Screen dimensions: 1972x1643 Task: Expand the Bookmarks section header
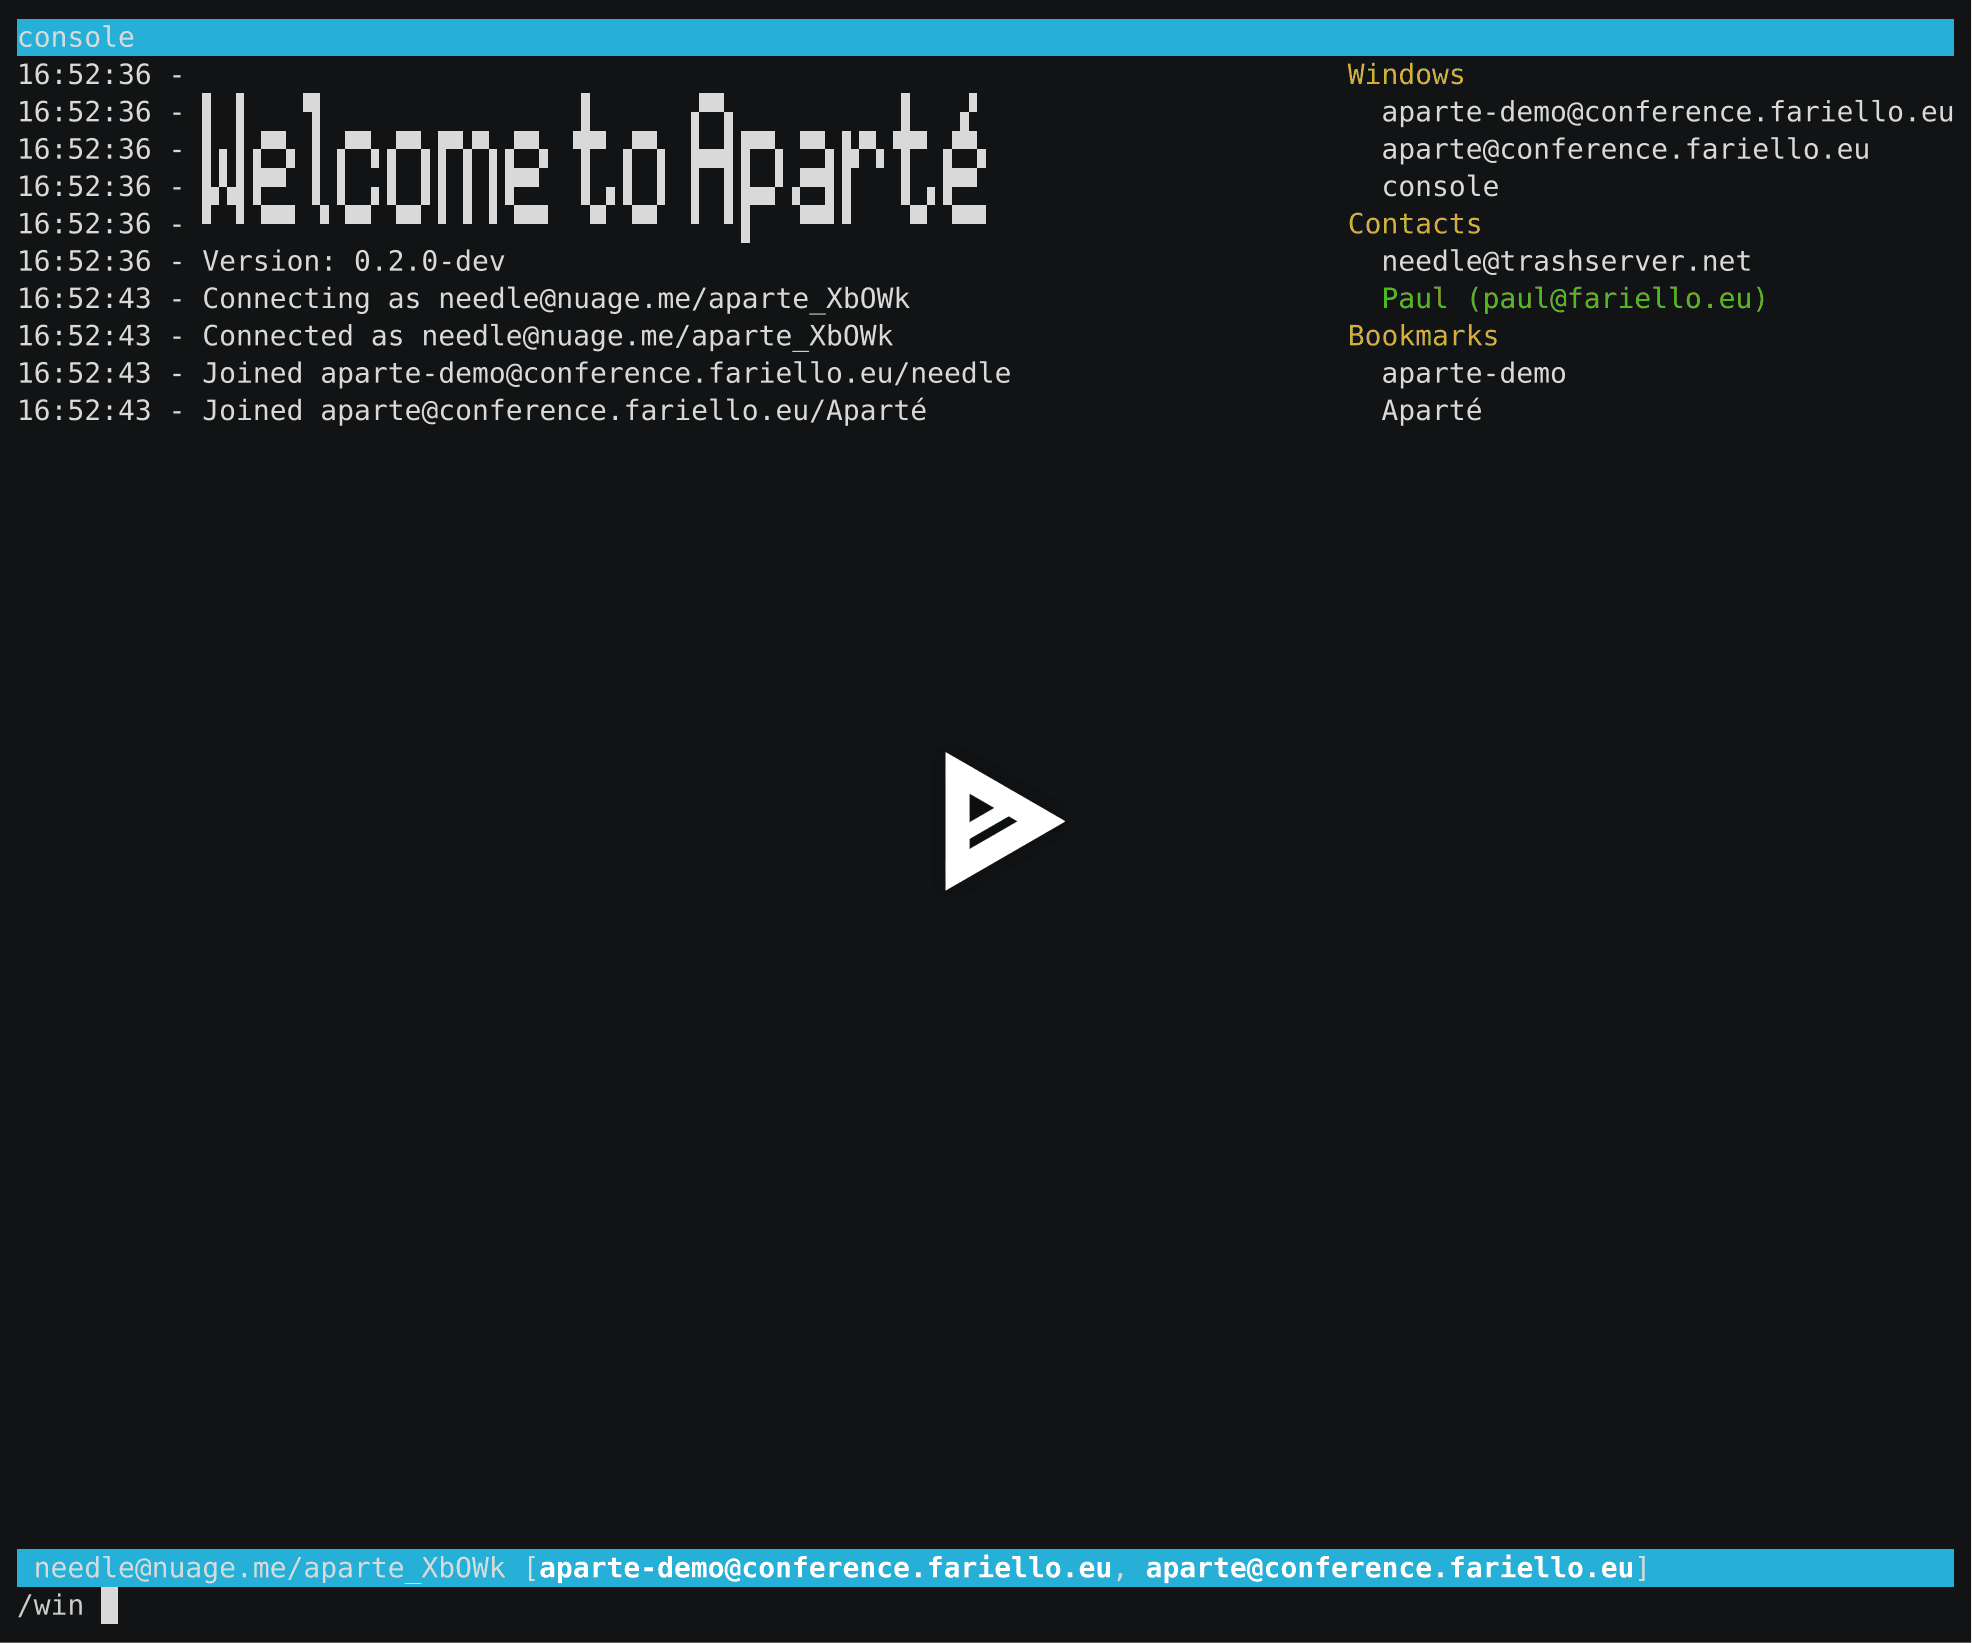1422,335
